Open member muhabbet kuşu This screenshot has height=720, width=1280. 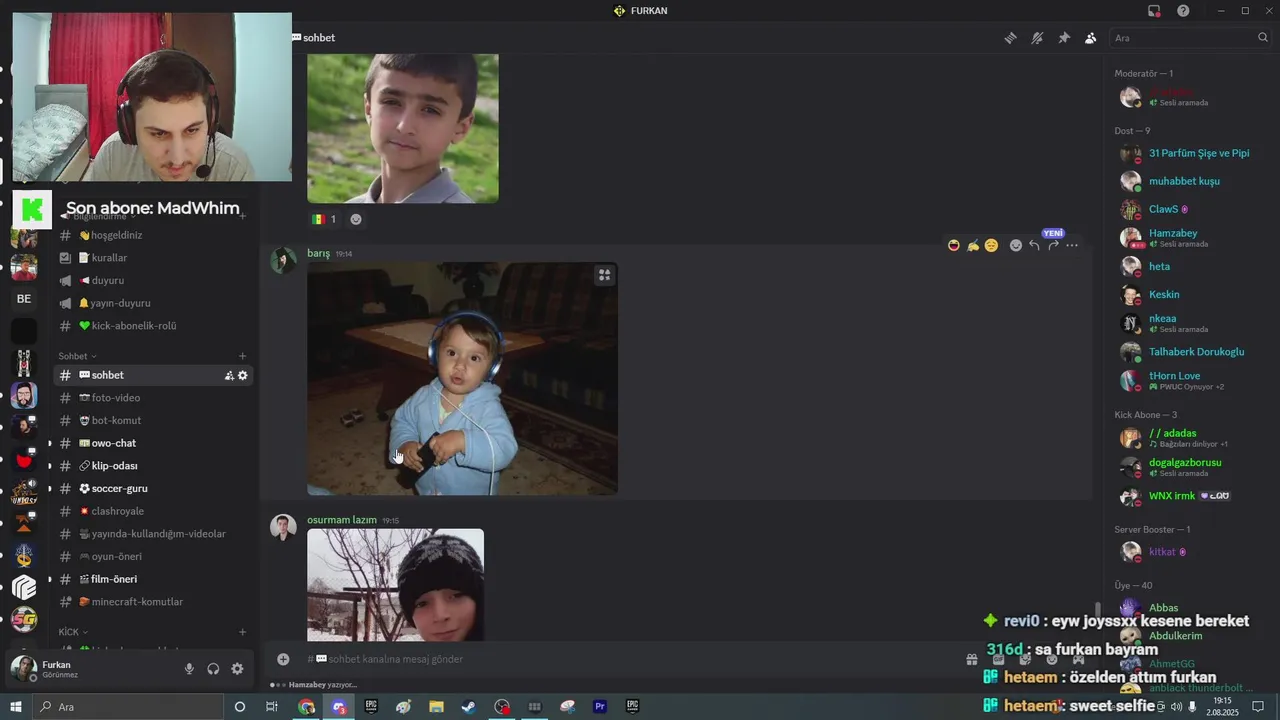tap(1183, 181)
